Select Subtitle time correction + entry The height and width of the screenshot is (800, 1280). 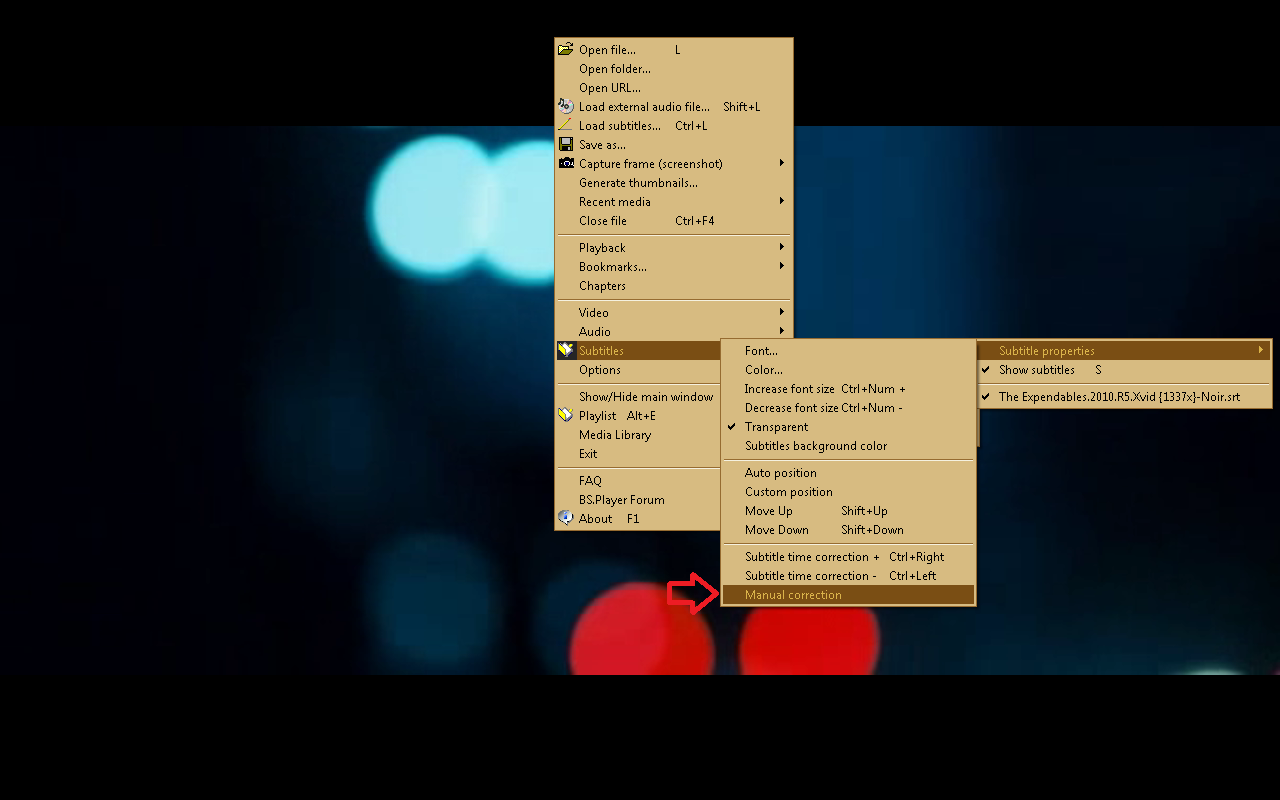click(x=812, y=557)
